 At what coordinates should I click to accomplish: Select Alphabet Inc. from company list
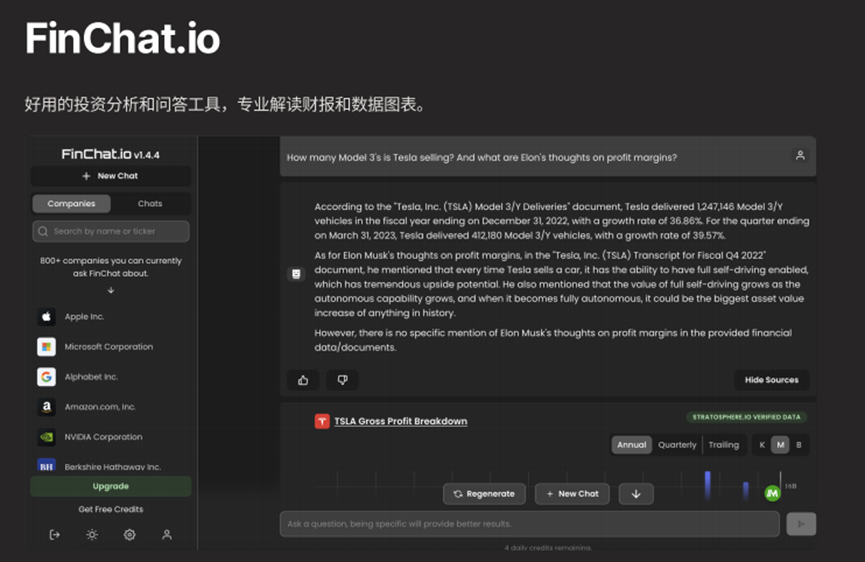pos(91,377)
